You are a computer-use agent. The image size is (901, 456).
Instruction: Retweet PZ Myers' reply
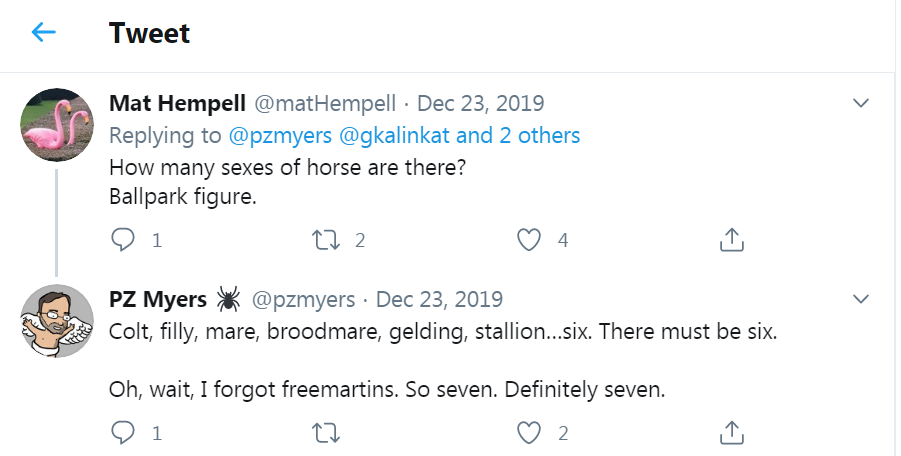pyautogui.click(x=325, y=433)
